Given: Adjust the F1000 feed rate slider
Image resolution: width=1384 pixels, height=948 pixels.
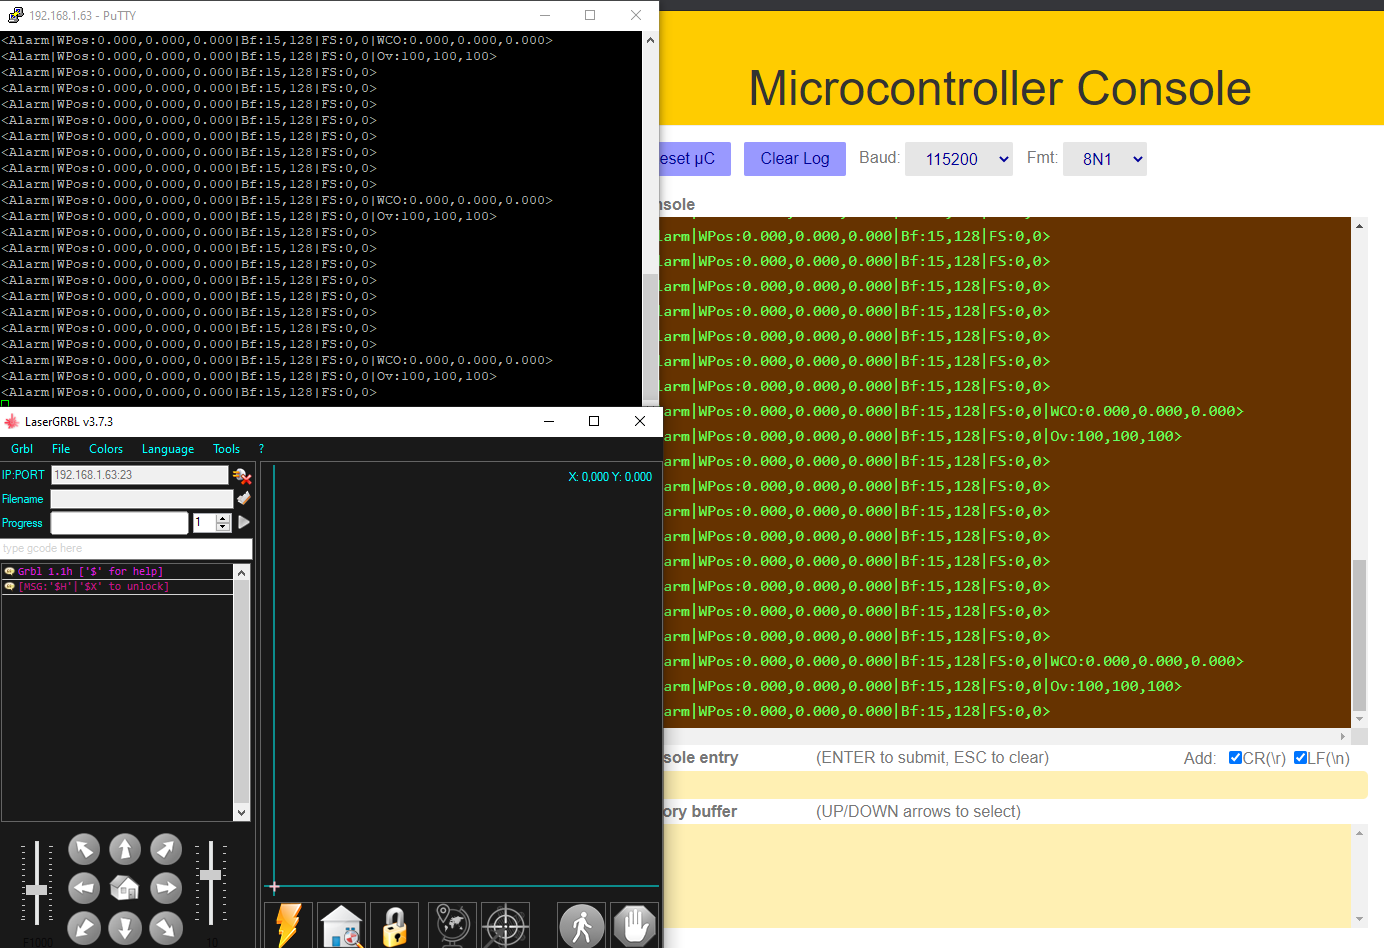Looking at the screenshot, I should click(36, 888).
